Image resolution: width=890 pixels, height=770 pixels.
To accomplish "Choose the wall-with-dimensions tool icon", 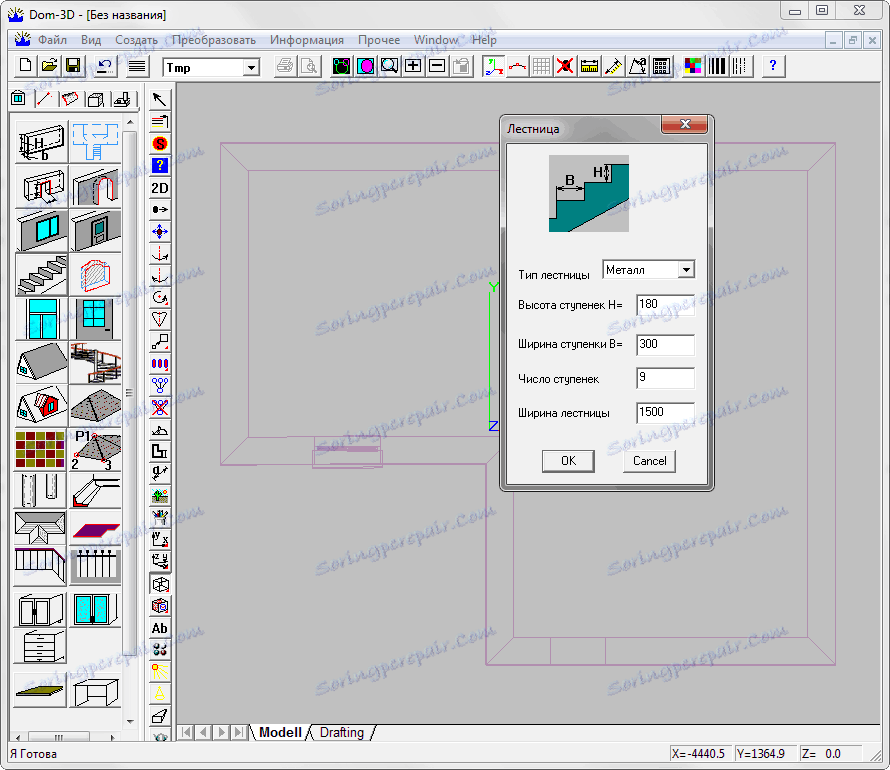I will pos(41,143).
